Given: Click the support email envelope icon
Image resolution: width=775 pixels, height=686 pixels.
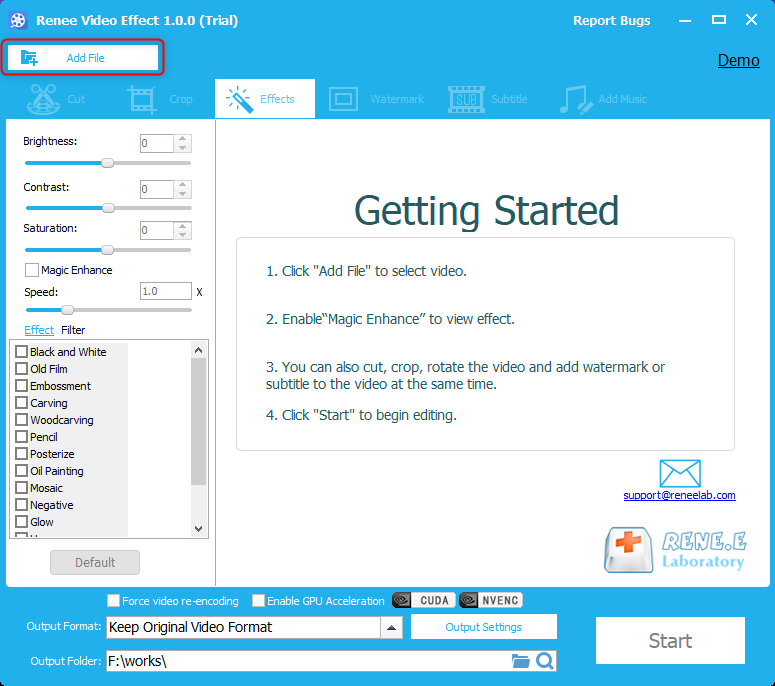Looking at the screenshot, I should [x=680, y=473].
